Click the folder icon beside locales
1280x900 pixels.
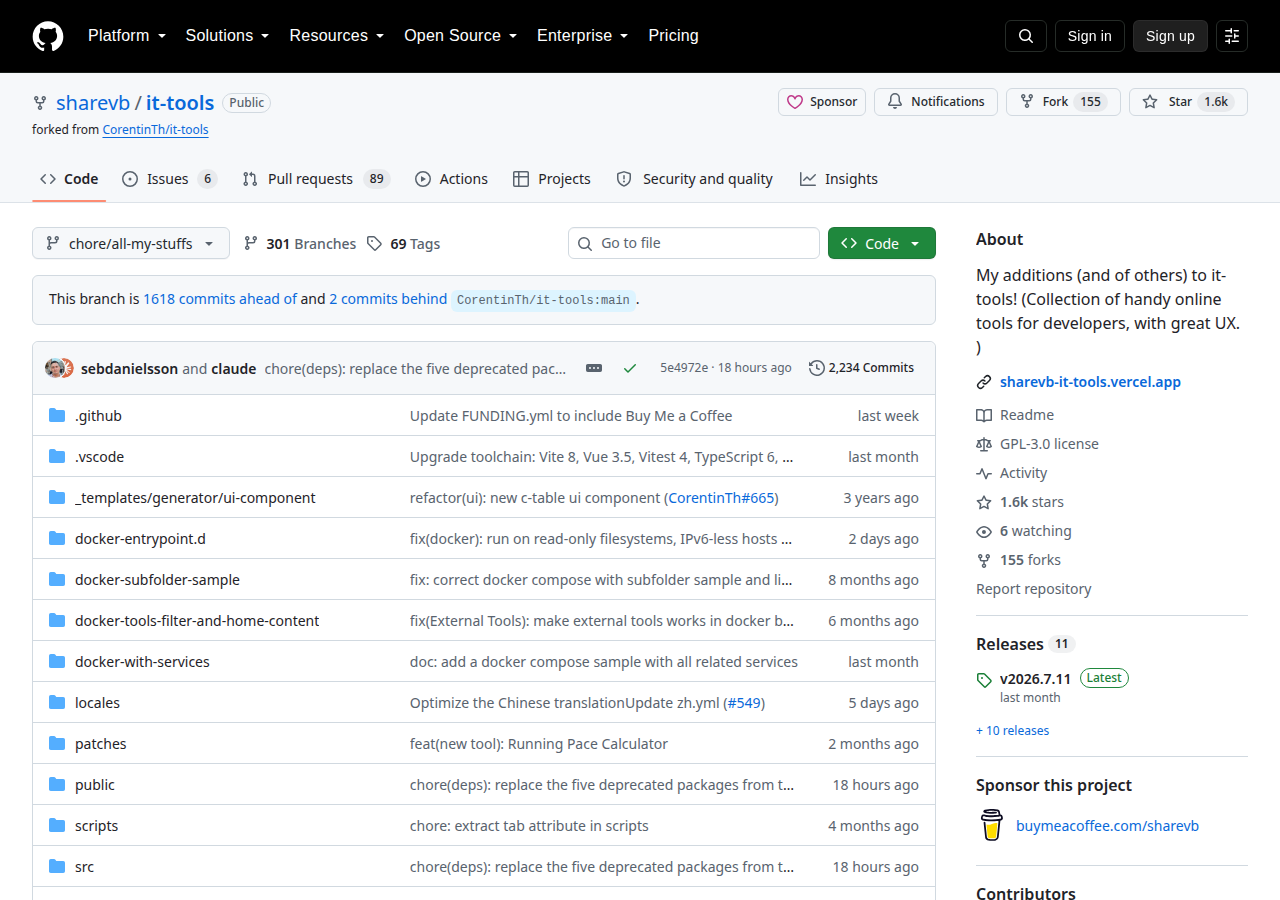(57, 703)
